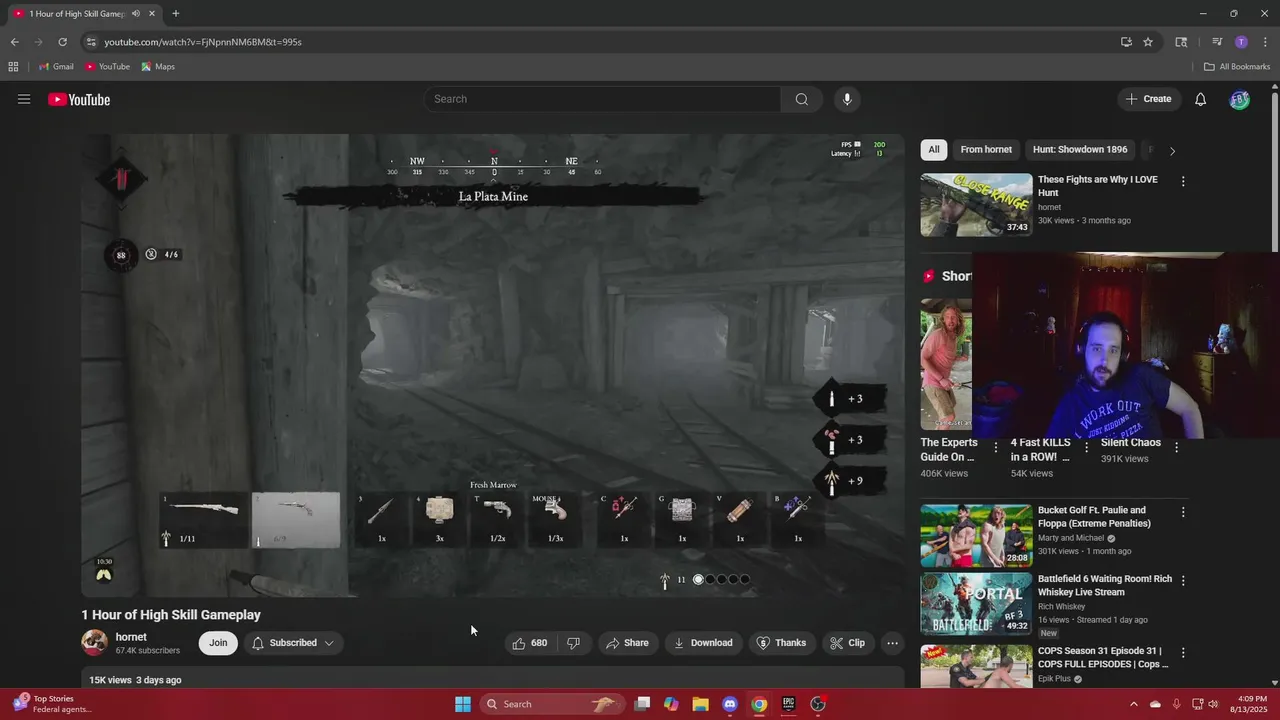
Task: Open the Bucket Golf video thumbnail
Action: tap(976, 535)
